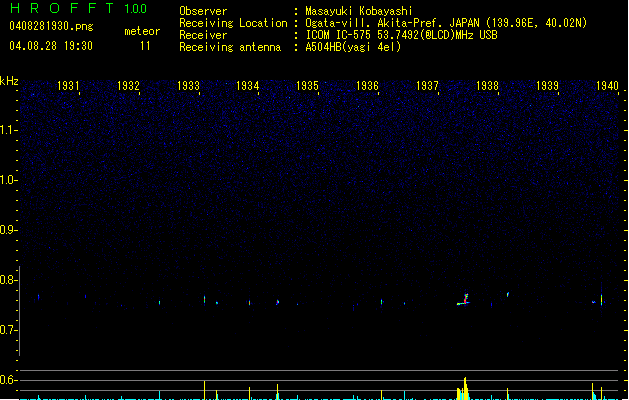Select the filename 0408281930.png

tap(51, 26)
